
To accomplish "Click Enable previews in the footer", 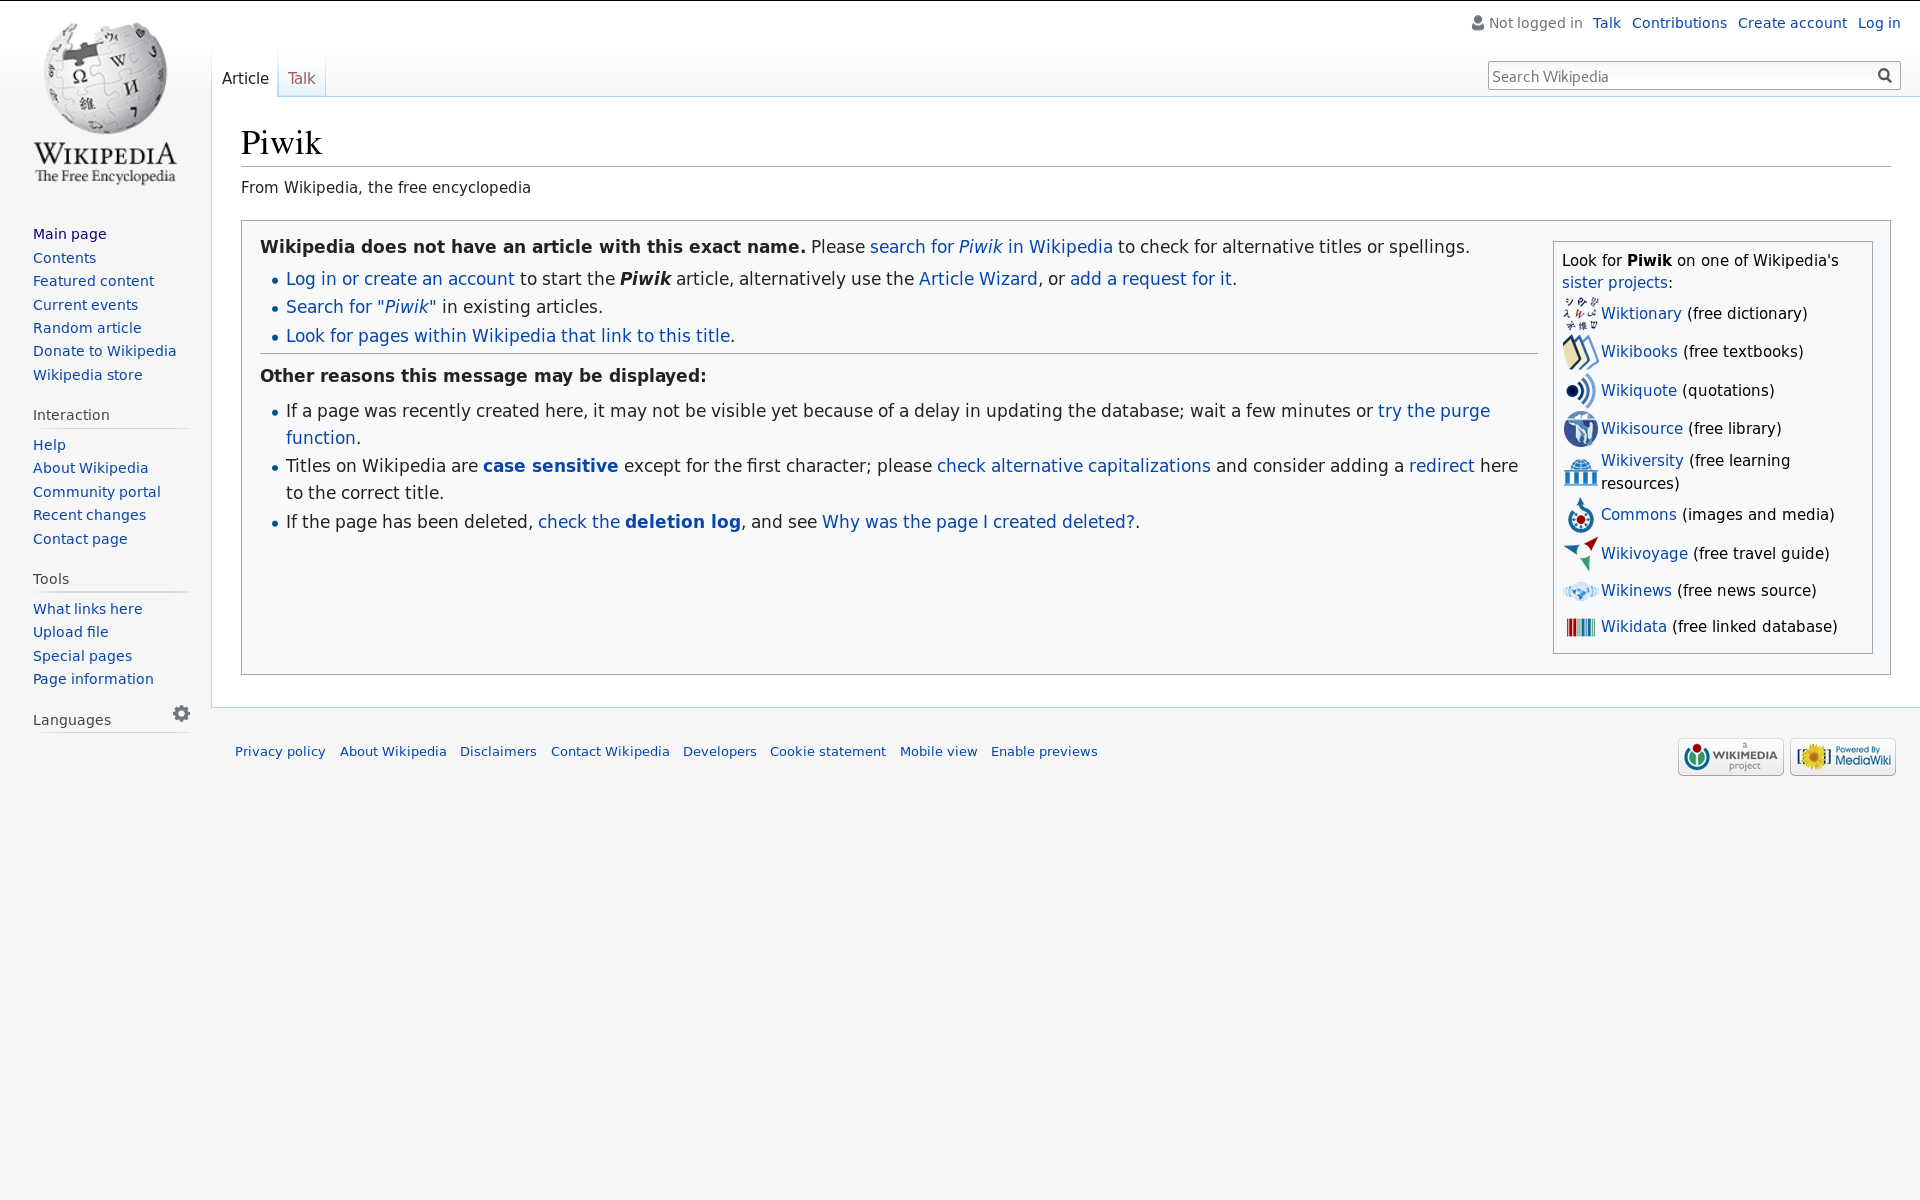I will (1044, 752).
